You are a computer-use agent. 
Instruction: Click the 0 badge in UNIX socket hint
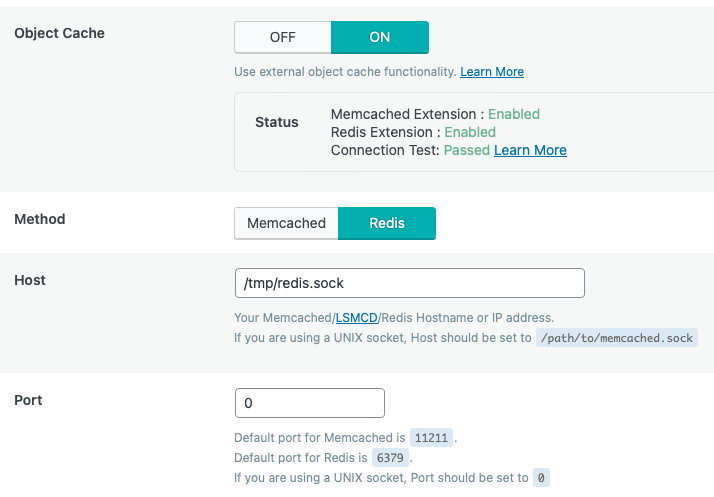pyautogui.click(x=541, y=478)
